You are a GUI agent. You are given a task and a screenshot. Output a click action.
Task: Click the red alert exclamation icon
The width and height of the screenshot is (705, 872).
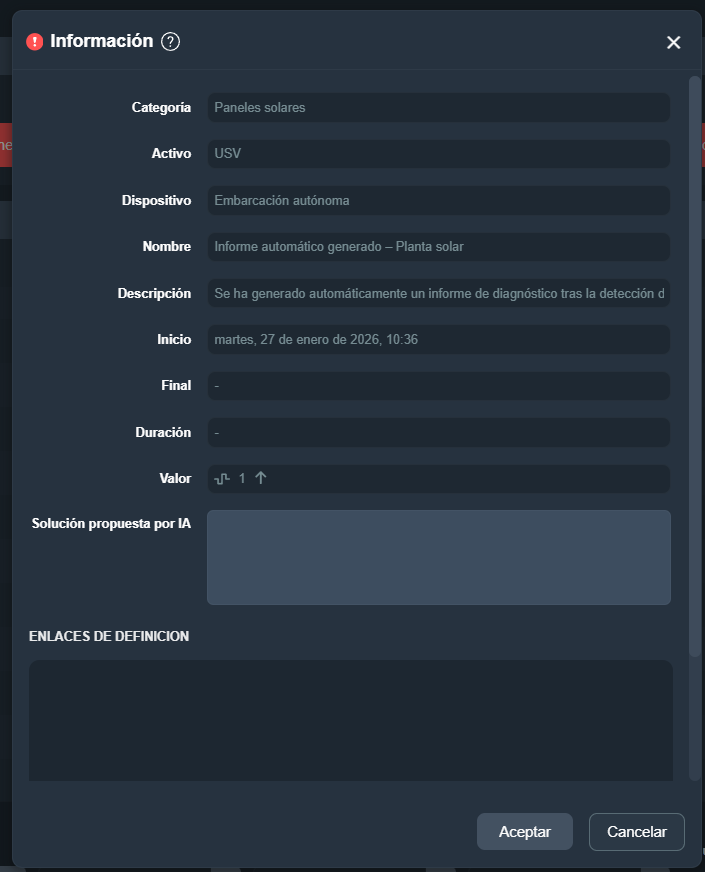(x=34, y=42)
